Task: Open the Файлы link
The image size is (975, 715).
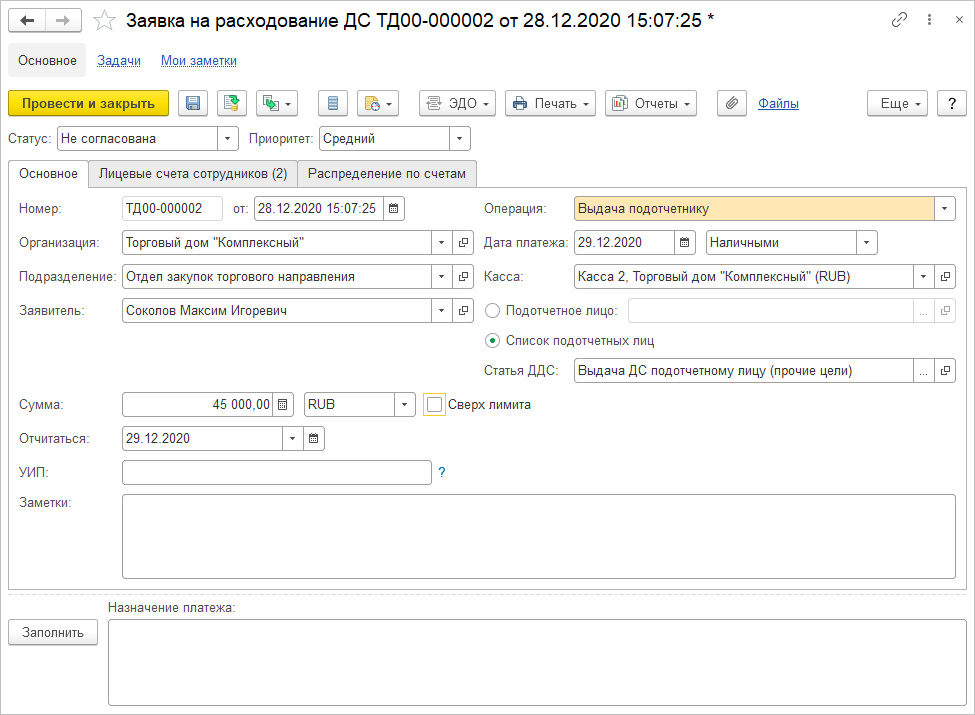Action: 778,104
